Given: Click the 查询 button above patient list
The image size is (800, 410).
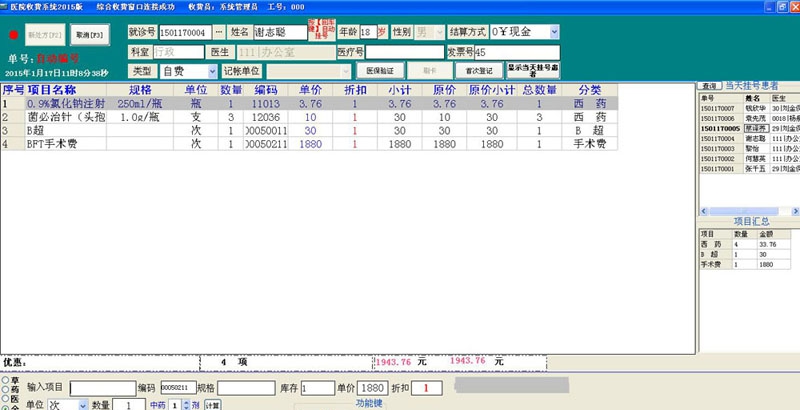Looking at the screenshot, I should click(708, 86).
